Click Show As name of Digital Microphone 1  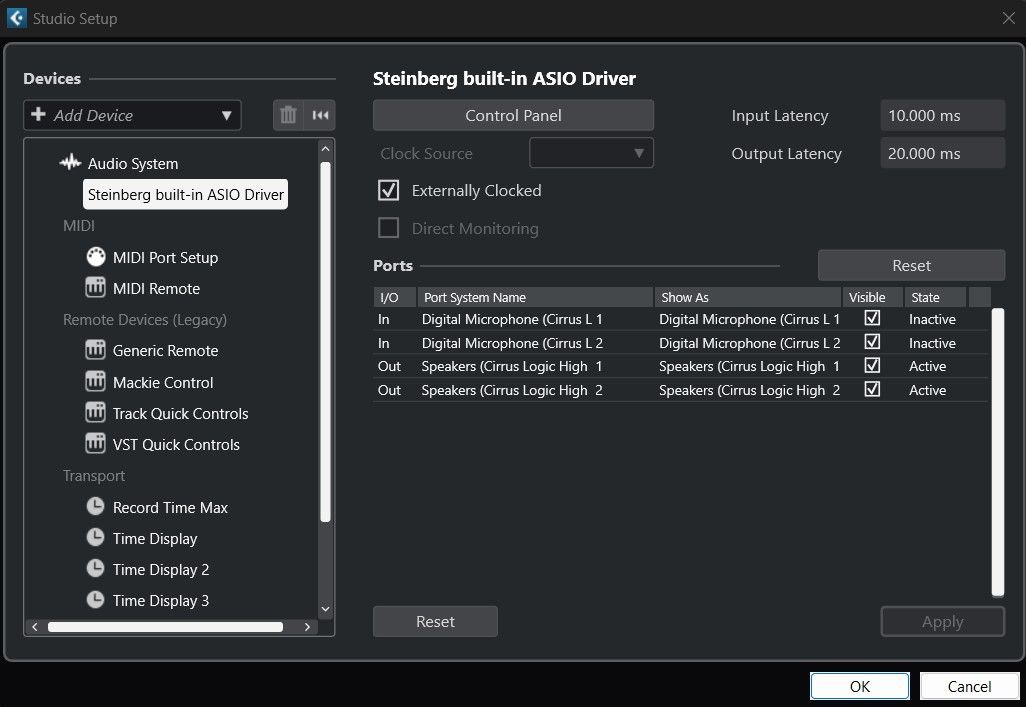coord(749,319)
